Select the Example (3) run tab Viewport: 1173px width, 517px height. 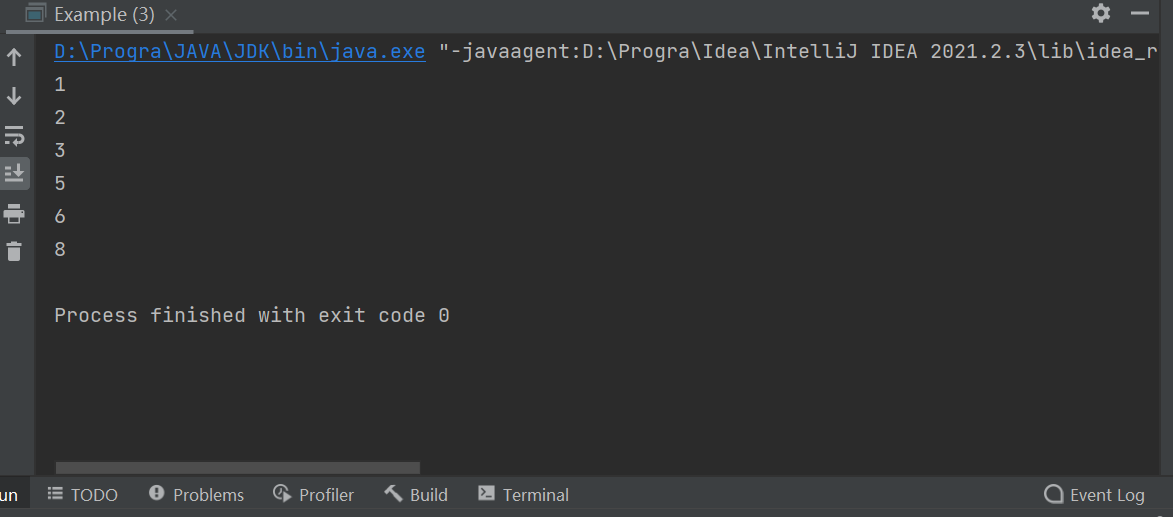click(x=100, y=14)
